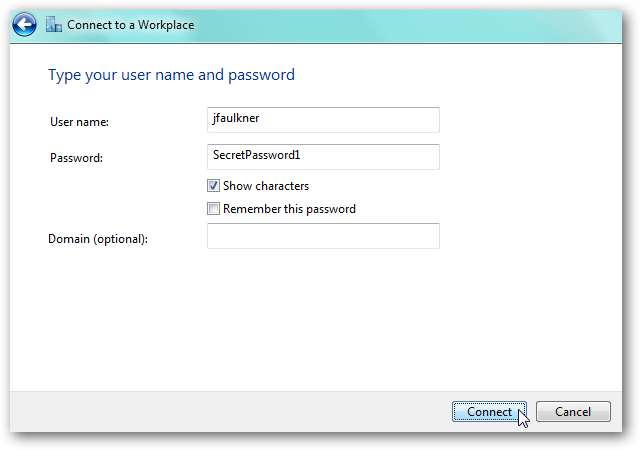The image size is (640, 450).
Task: Click the blue Back arrow button
Action: (27, 24)
